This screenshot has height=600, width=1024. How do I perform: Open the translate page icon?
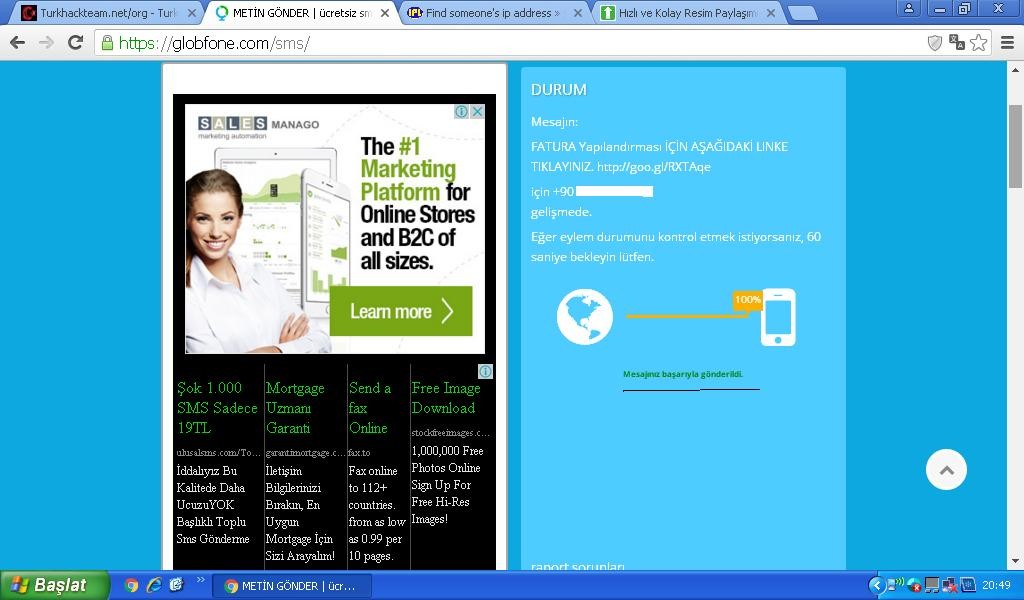957,43
